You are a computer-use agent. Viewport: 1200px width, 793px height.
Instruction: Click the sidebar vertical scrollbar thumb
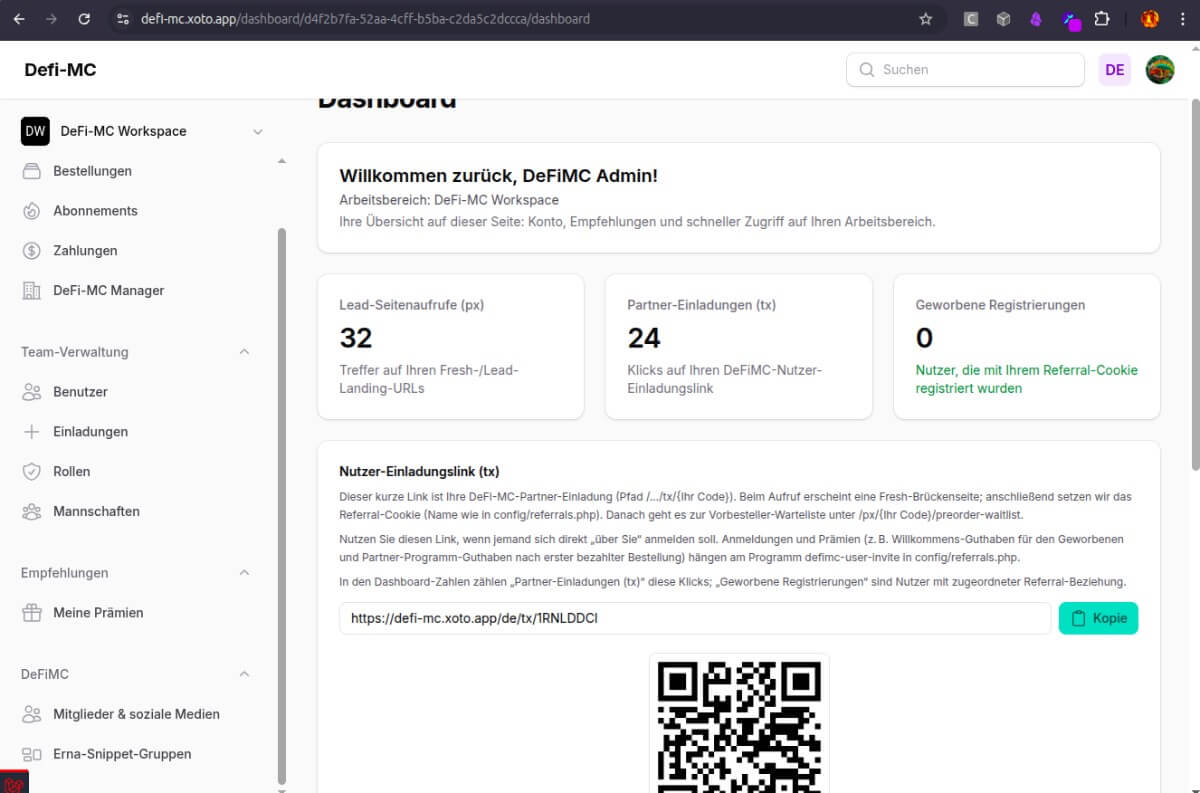[281, 504]
